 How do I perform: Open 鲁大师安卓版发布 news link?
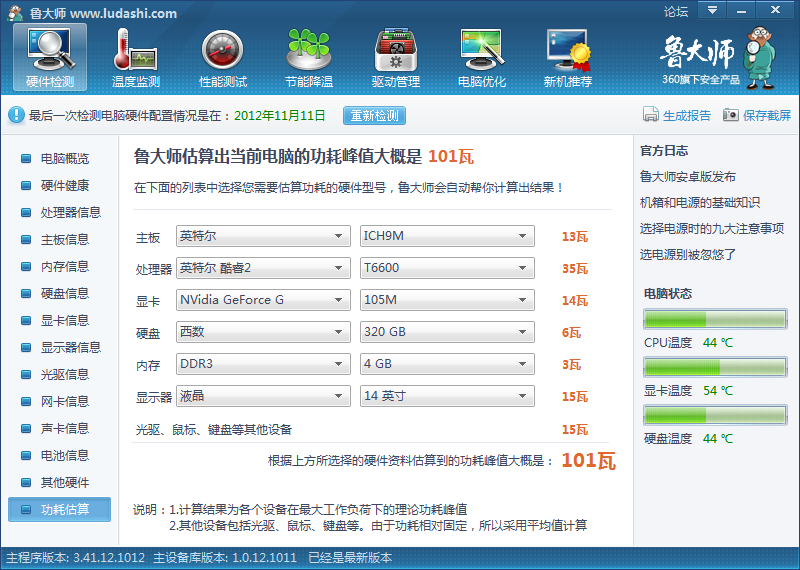(687, 177)
